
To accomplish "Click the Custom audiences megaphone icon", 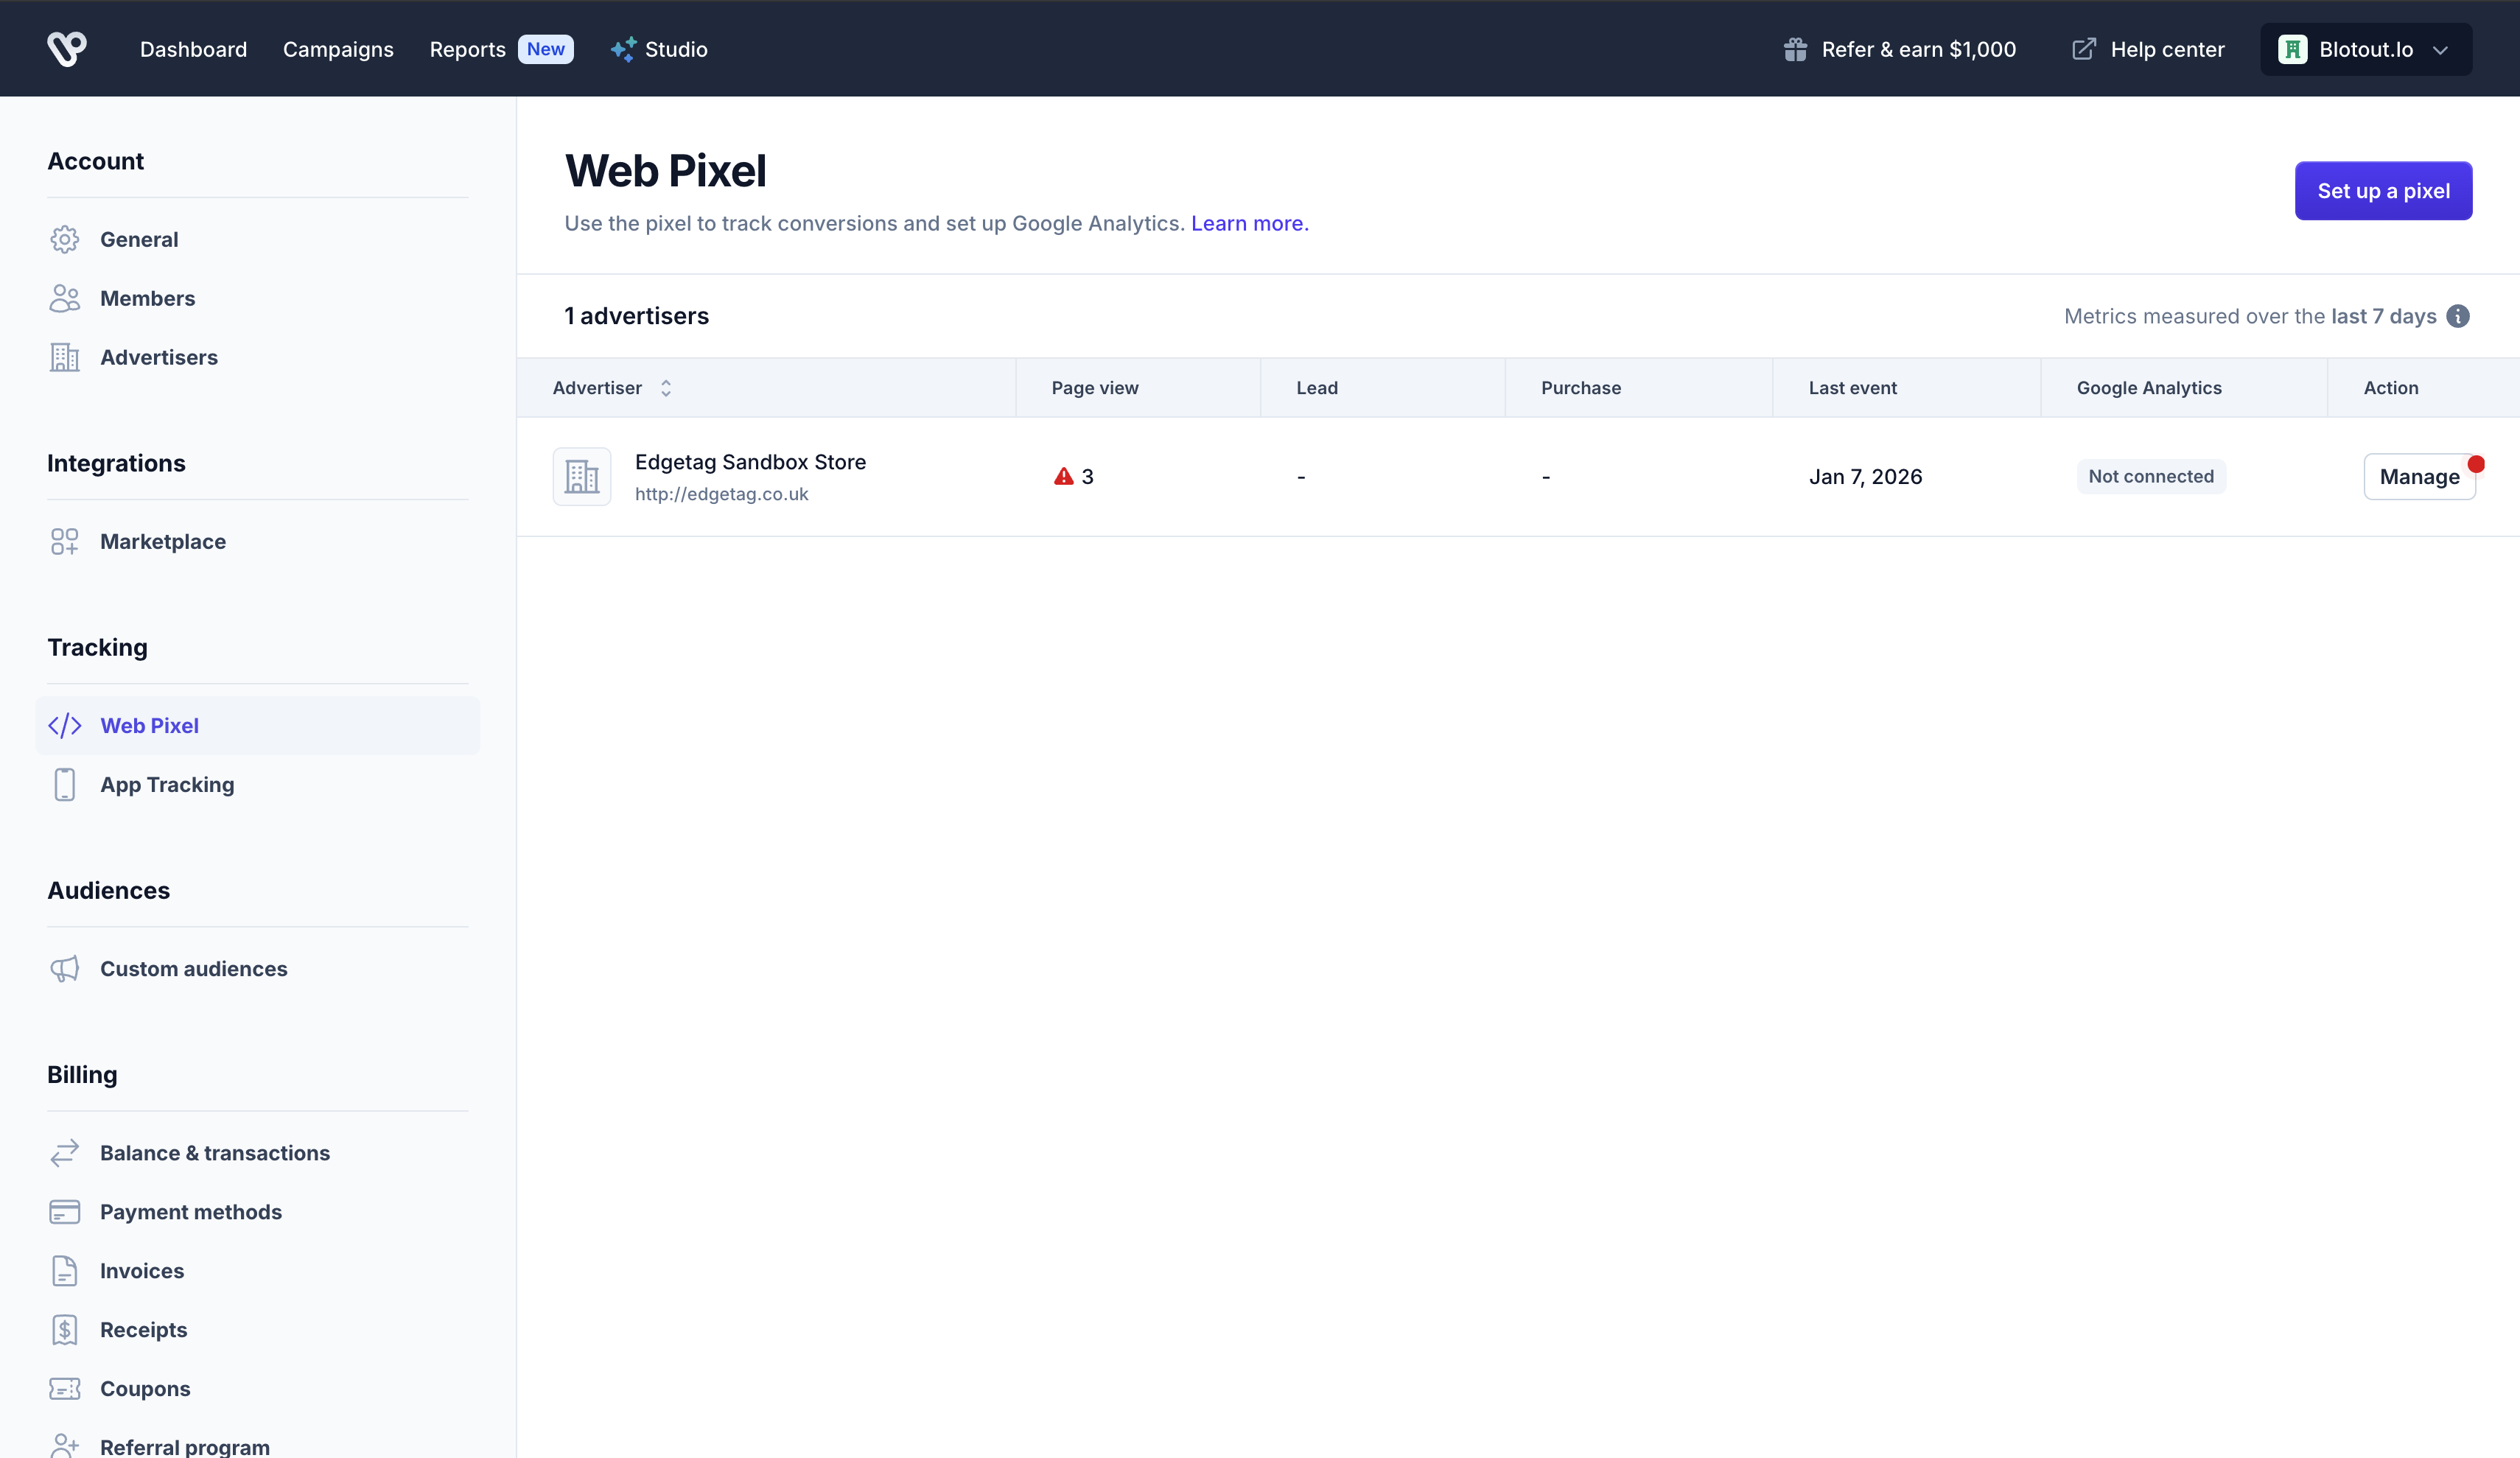I will pos(64,968).
